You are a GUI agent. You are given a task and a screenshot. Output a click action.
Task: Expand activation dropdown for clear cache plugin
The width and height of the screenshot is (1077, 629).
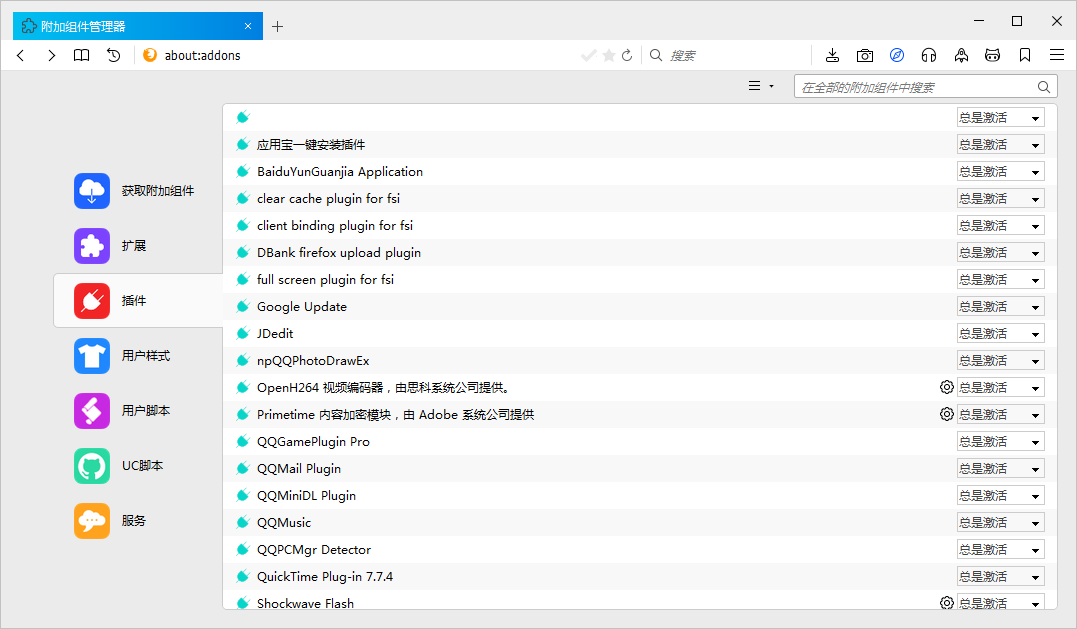pos(1001,198)
